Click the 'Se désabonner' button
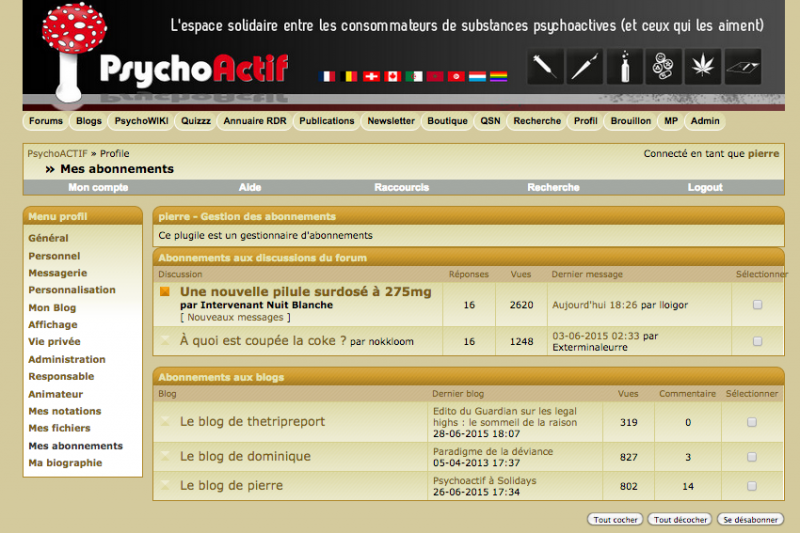 pos(750,520)
